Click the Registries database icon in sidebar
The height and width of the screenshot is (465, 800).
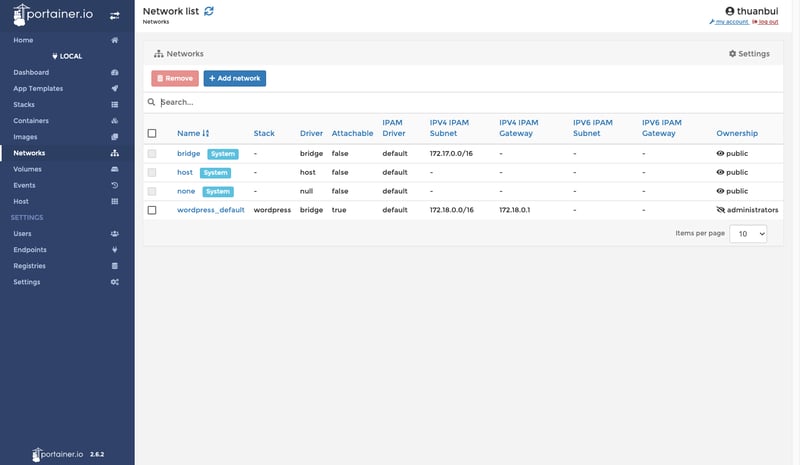coord(115,266)
